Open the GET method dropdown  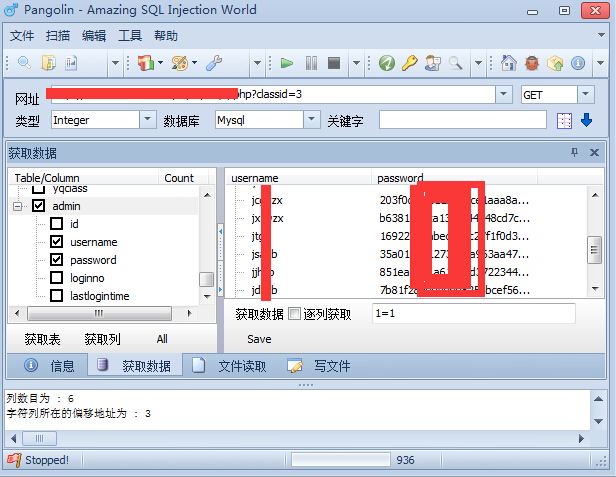tap(586, 94)
